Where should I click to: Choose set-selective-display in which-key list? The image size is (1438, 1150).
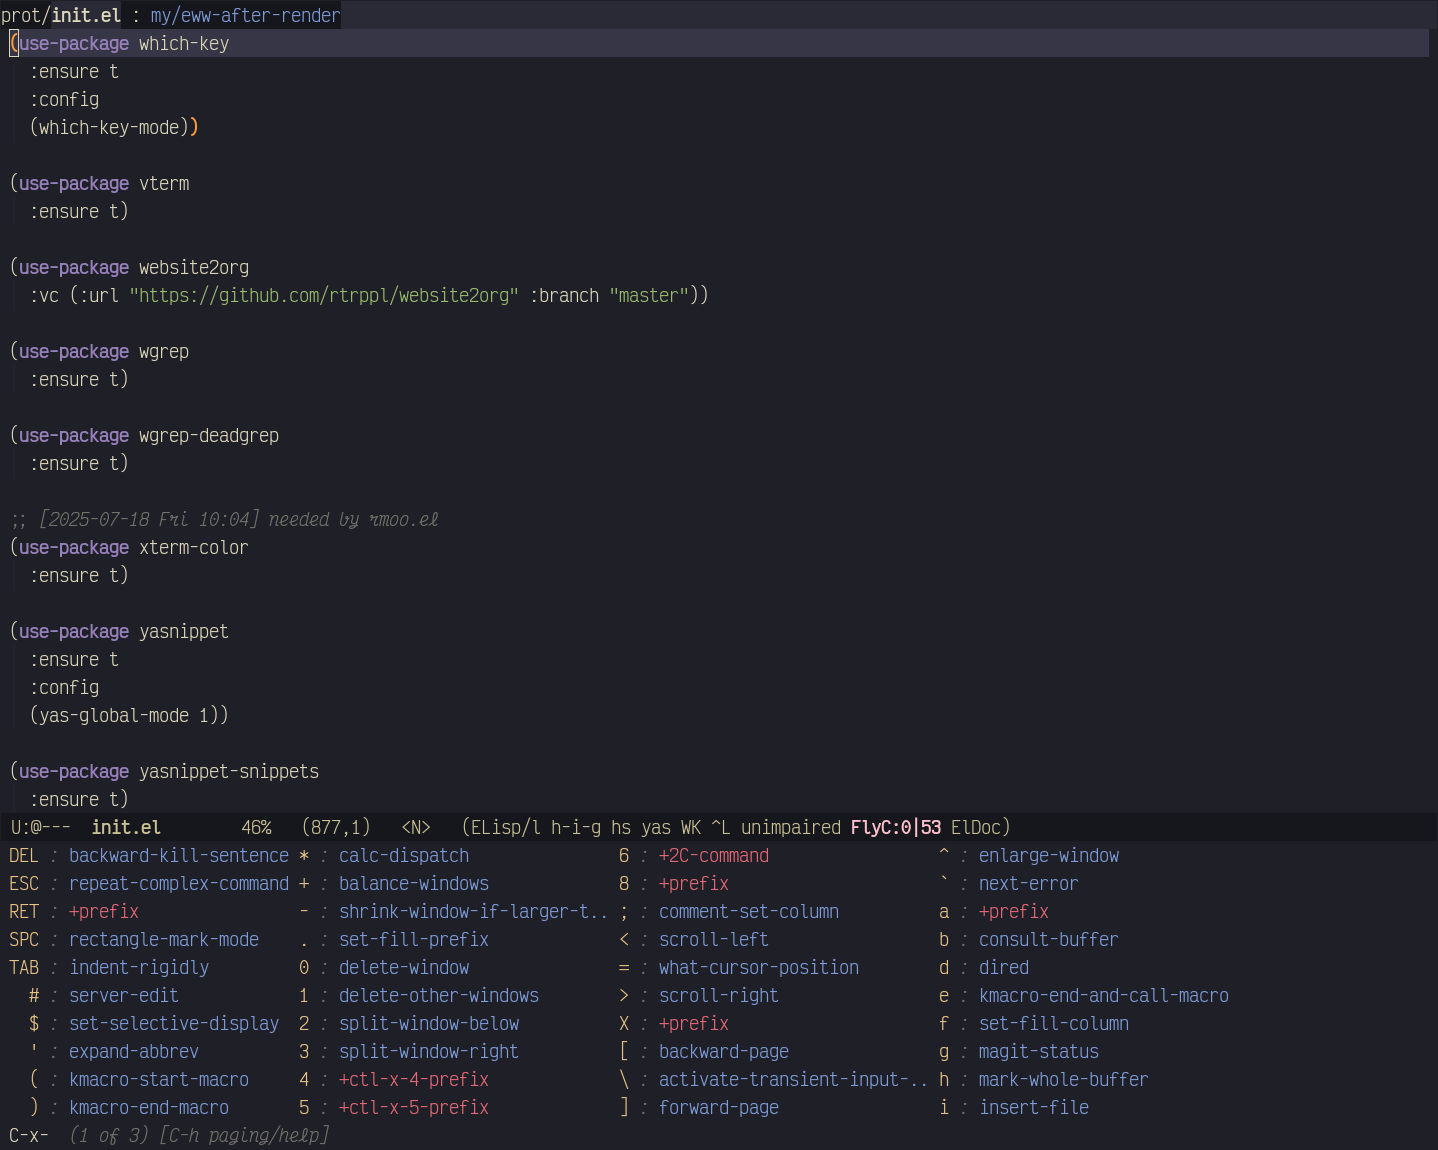tap(174, 1023)
